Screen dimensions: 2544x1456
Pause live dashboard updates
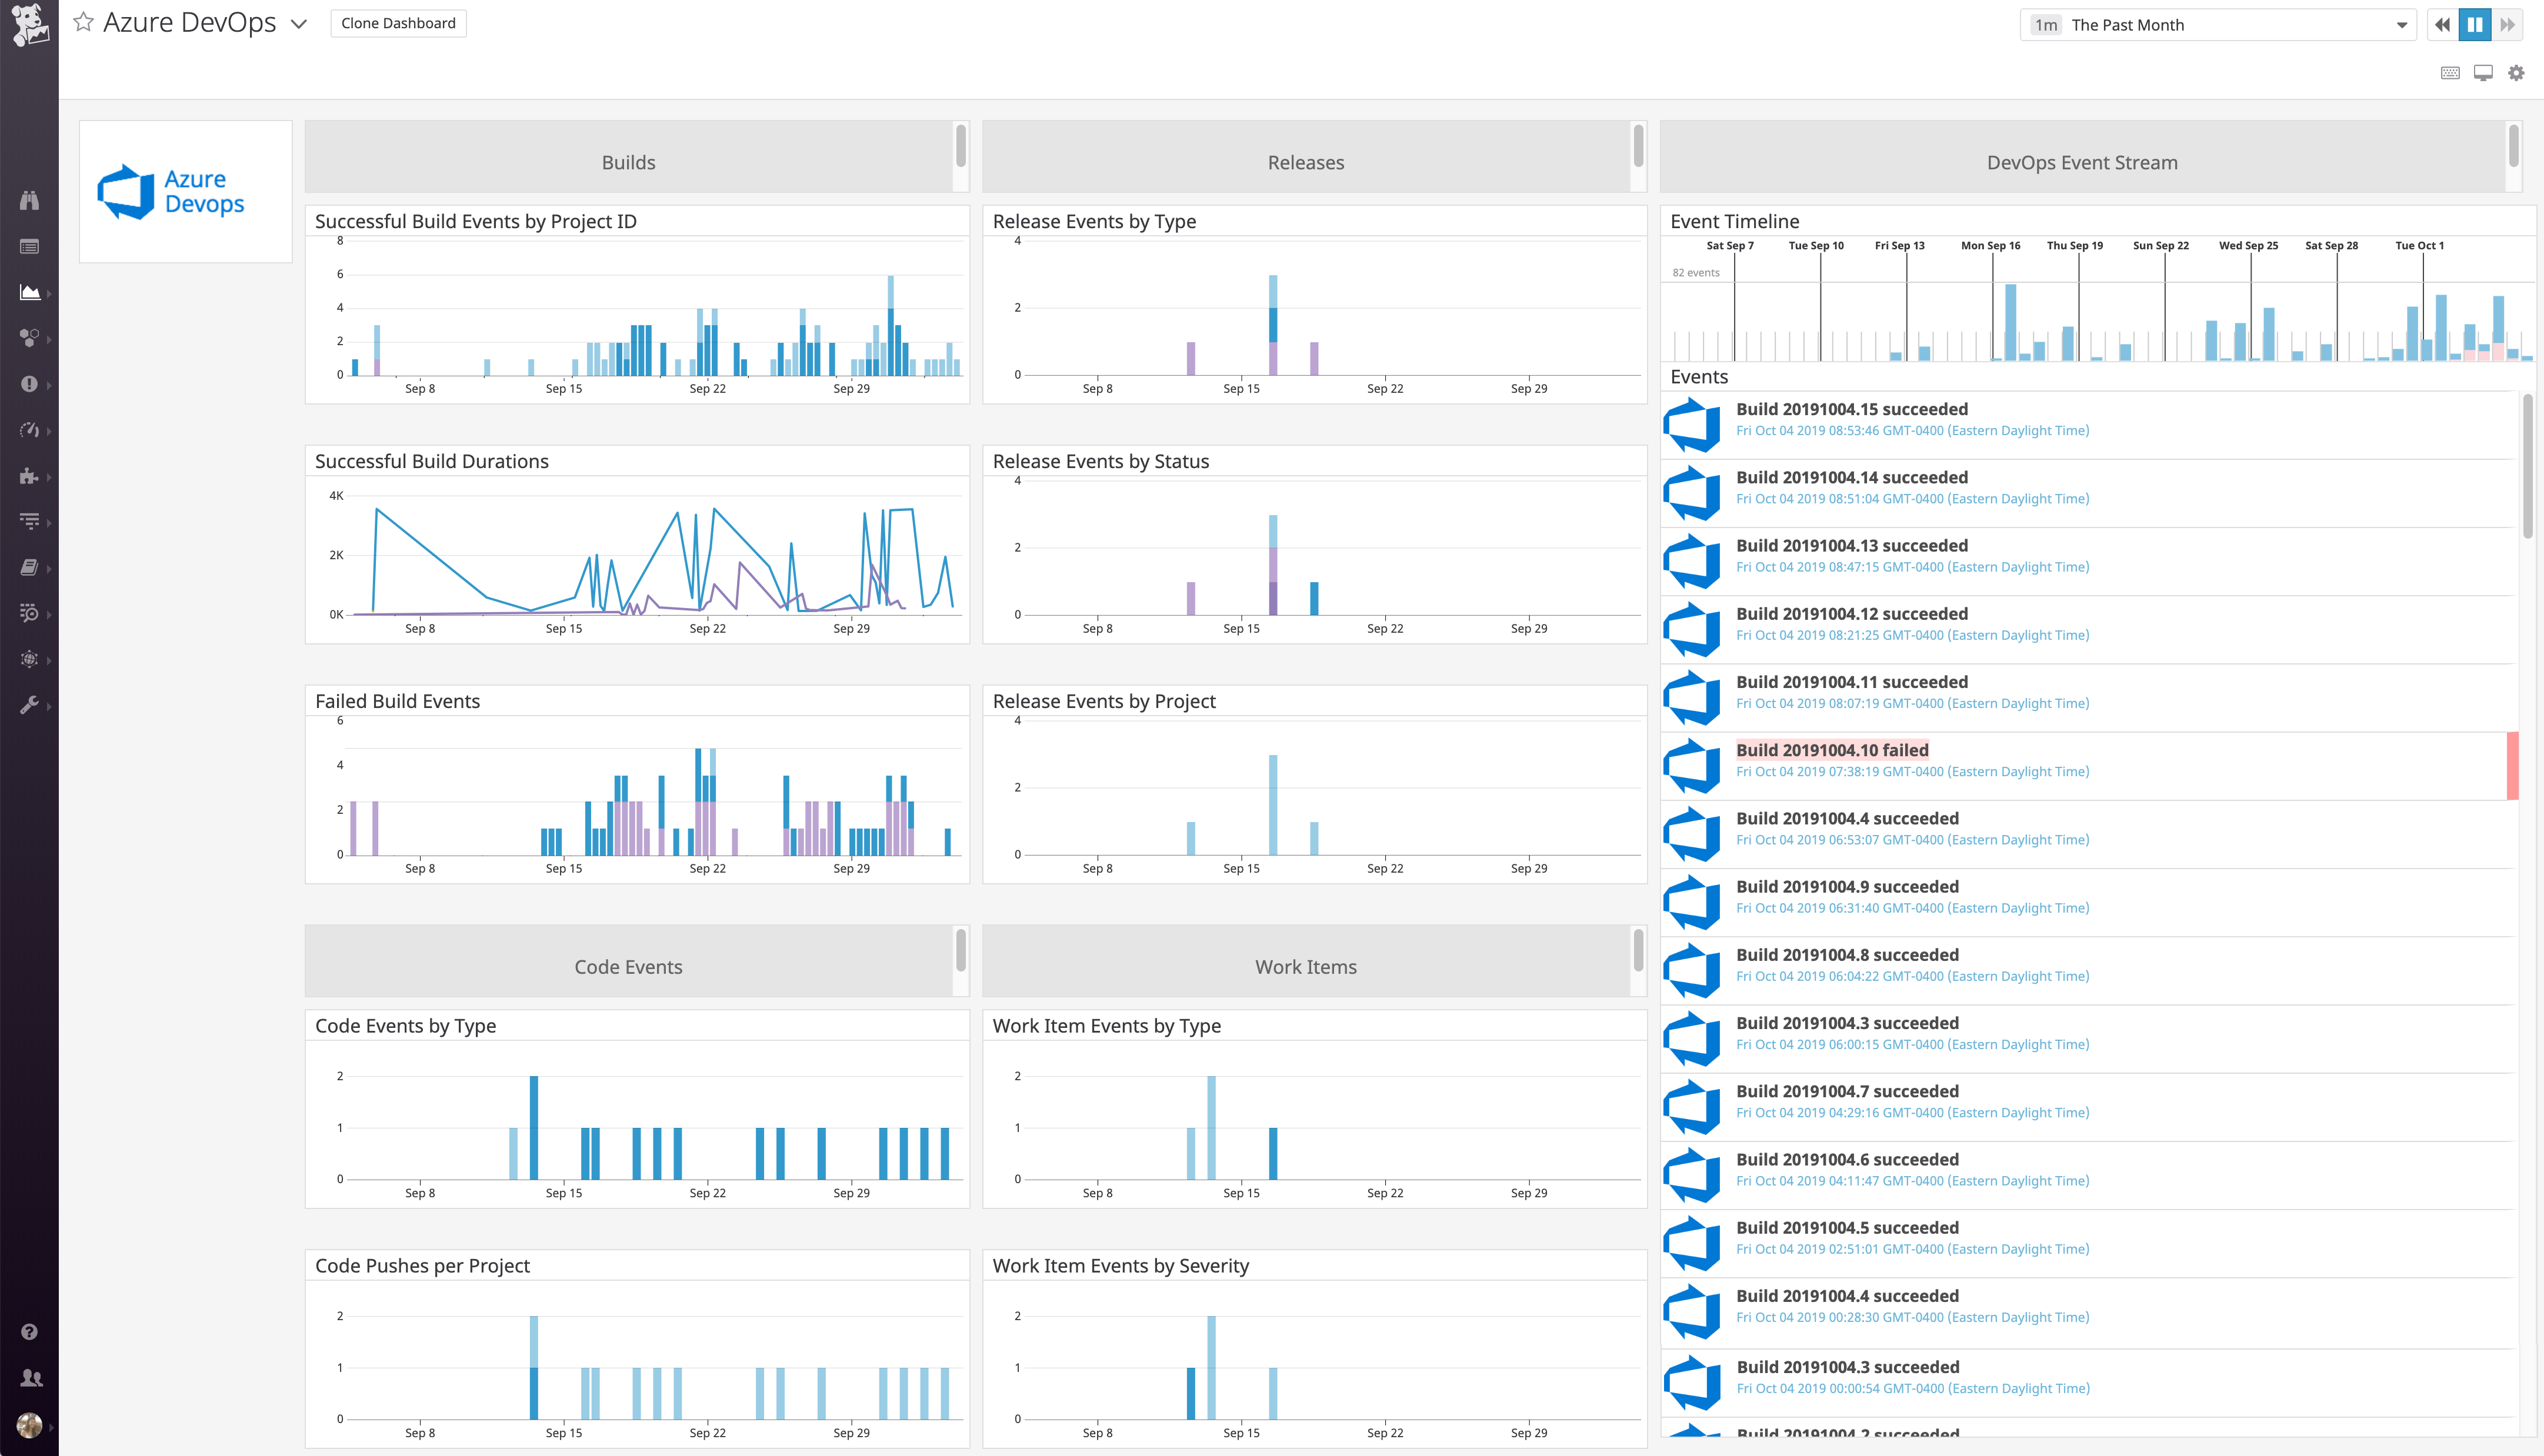click(2474, 24)
